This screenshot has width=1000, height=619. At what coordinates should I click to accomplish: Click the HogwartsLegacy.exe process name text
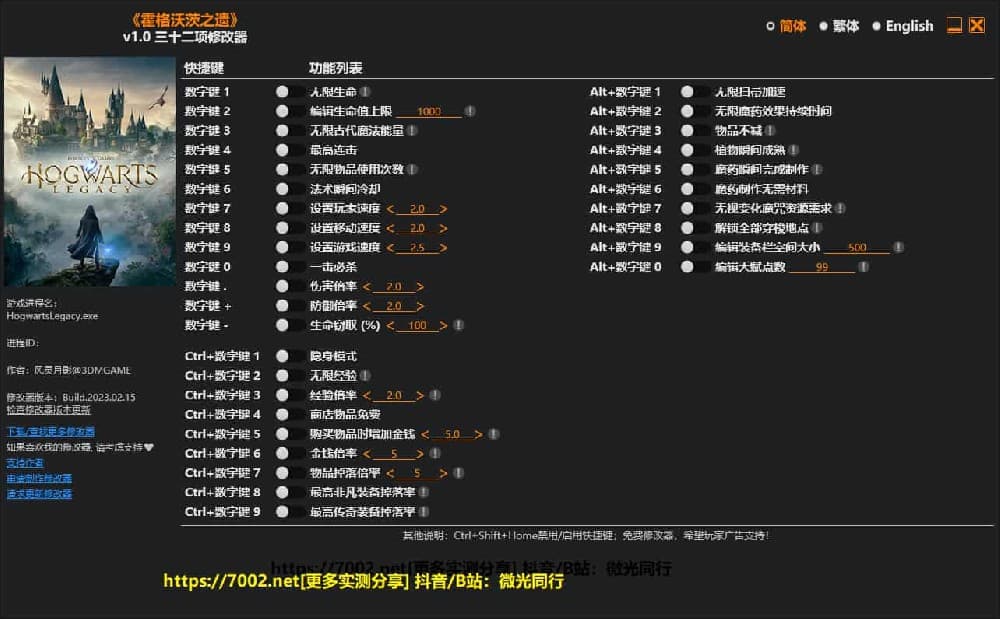tap(52, 316)
